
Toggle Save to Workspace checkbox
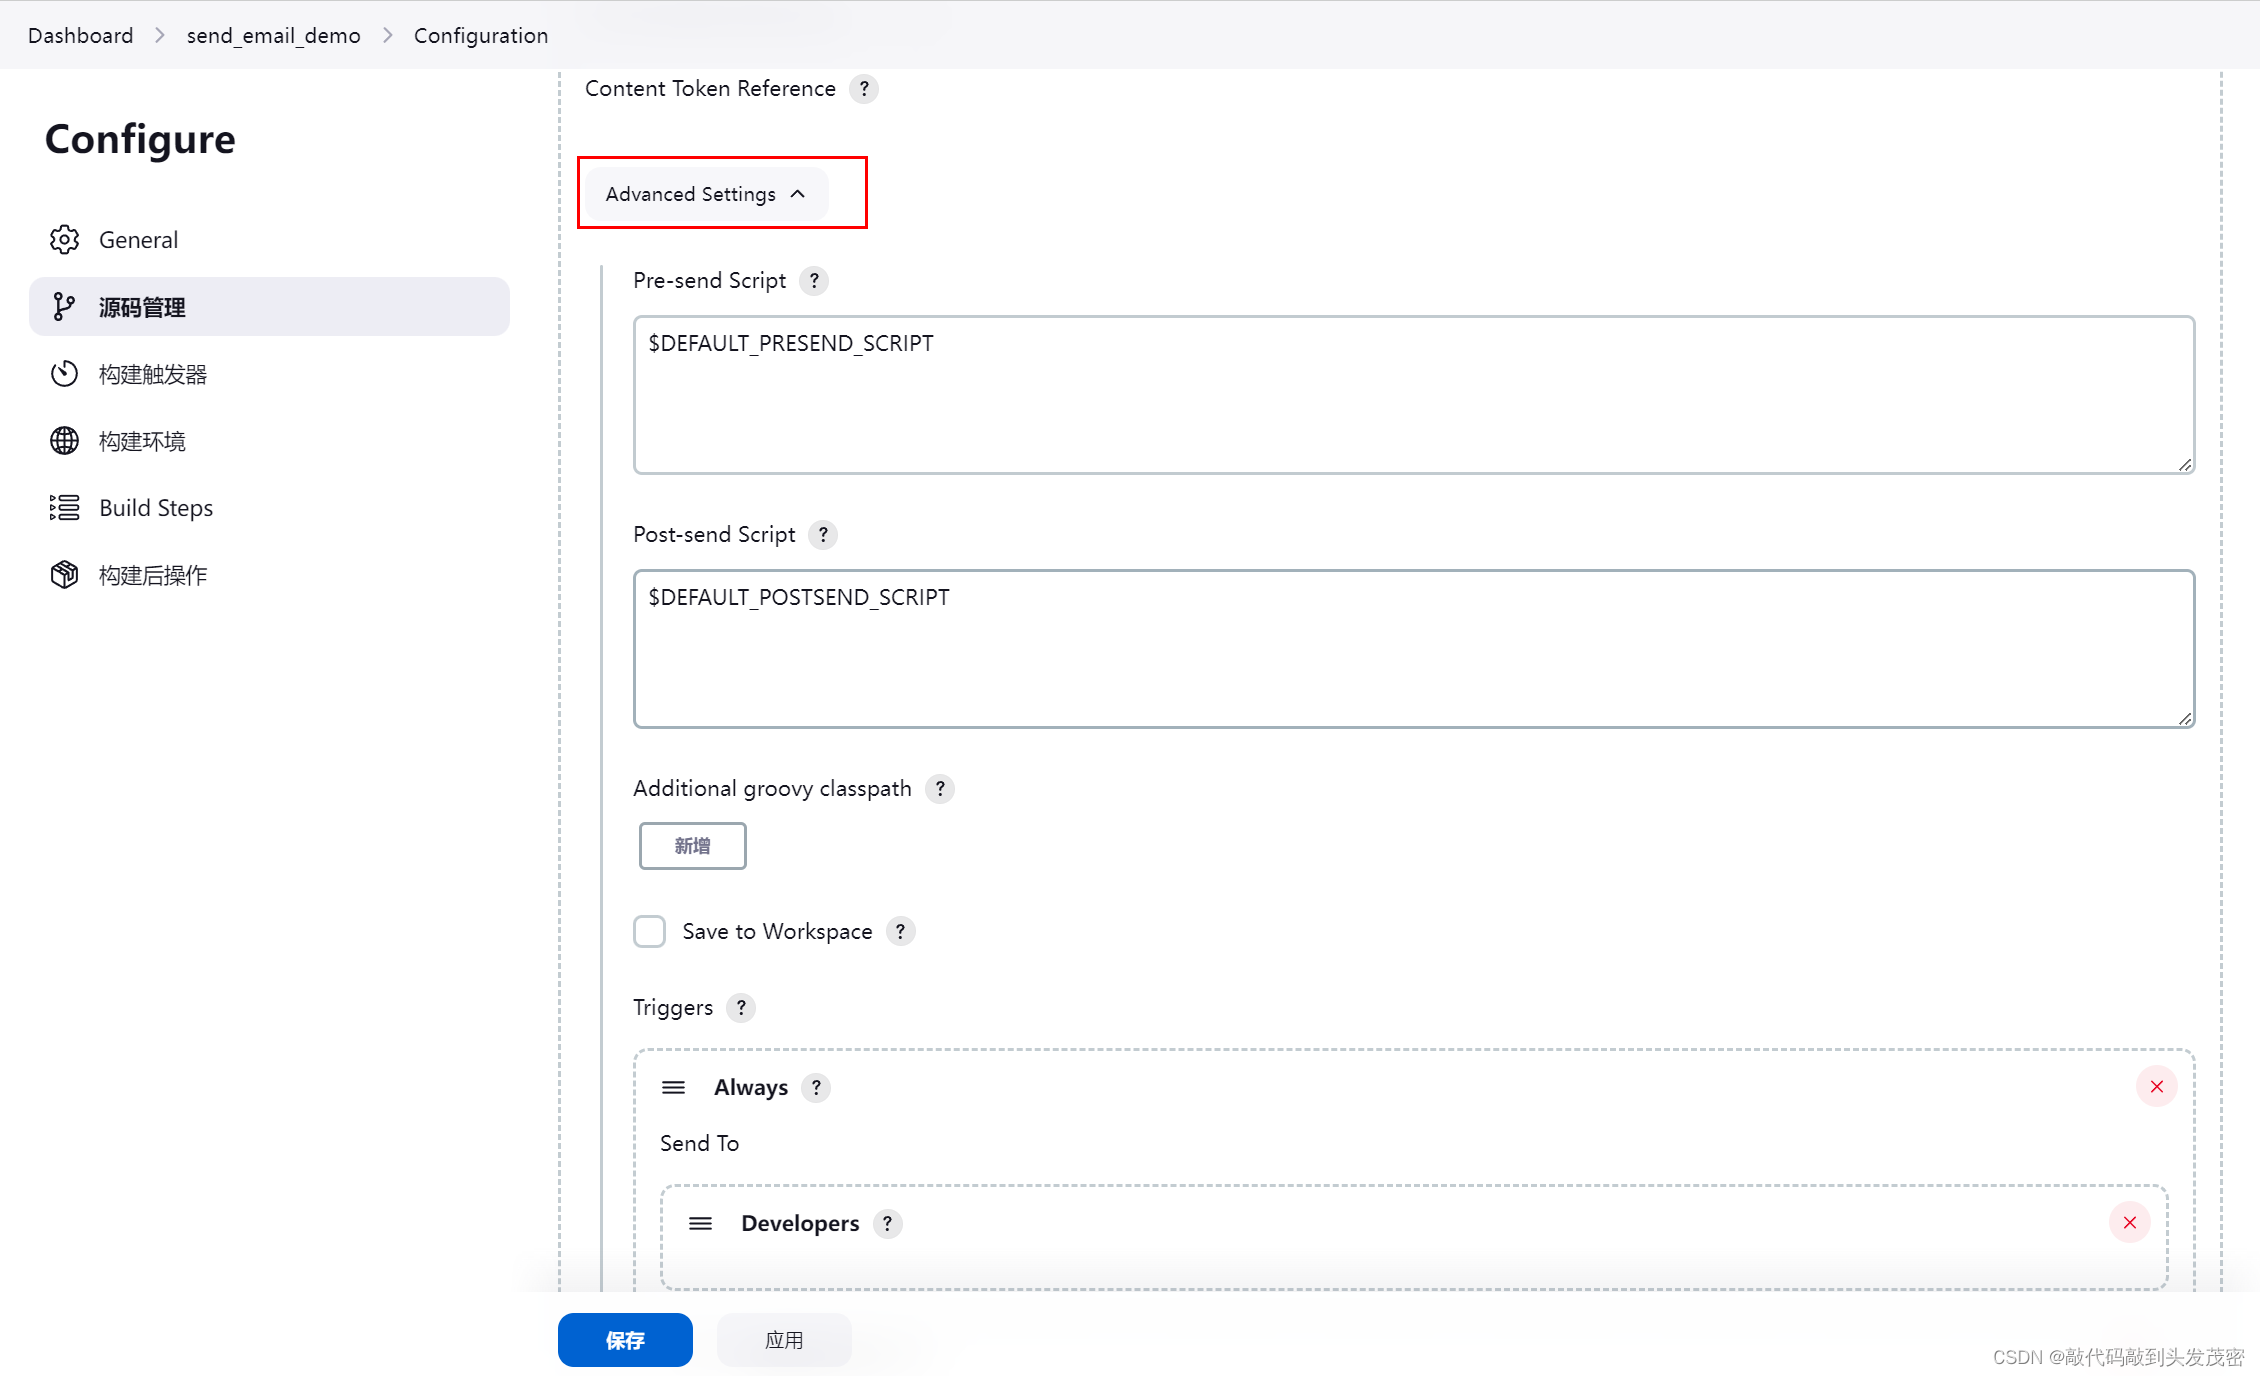tap(649, 932)
